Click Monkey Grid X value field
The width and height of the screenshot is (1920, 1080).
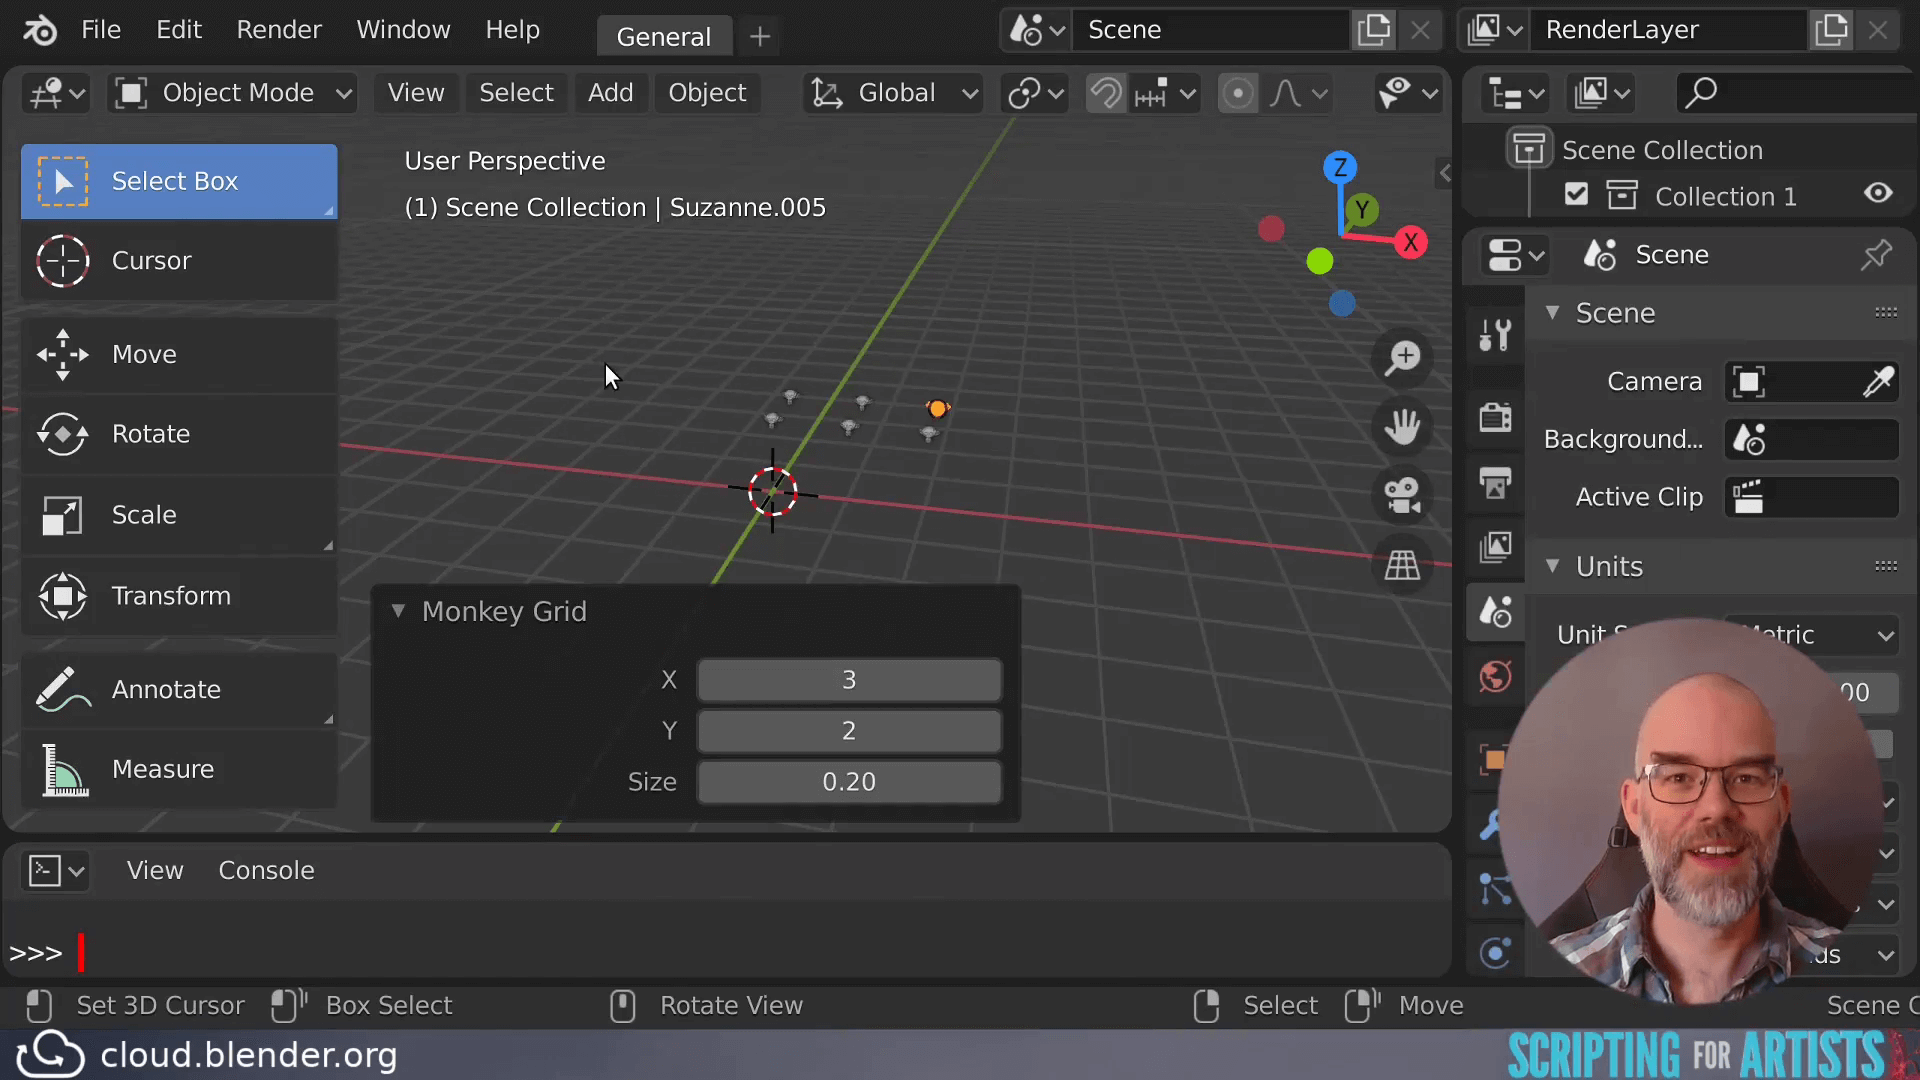849,680
